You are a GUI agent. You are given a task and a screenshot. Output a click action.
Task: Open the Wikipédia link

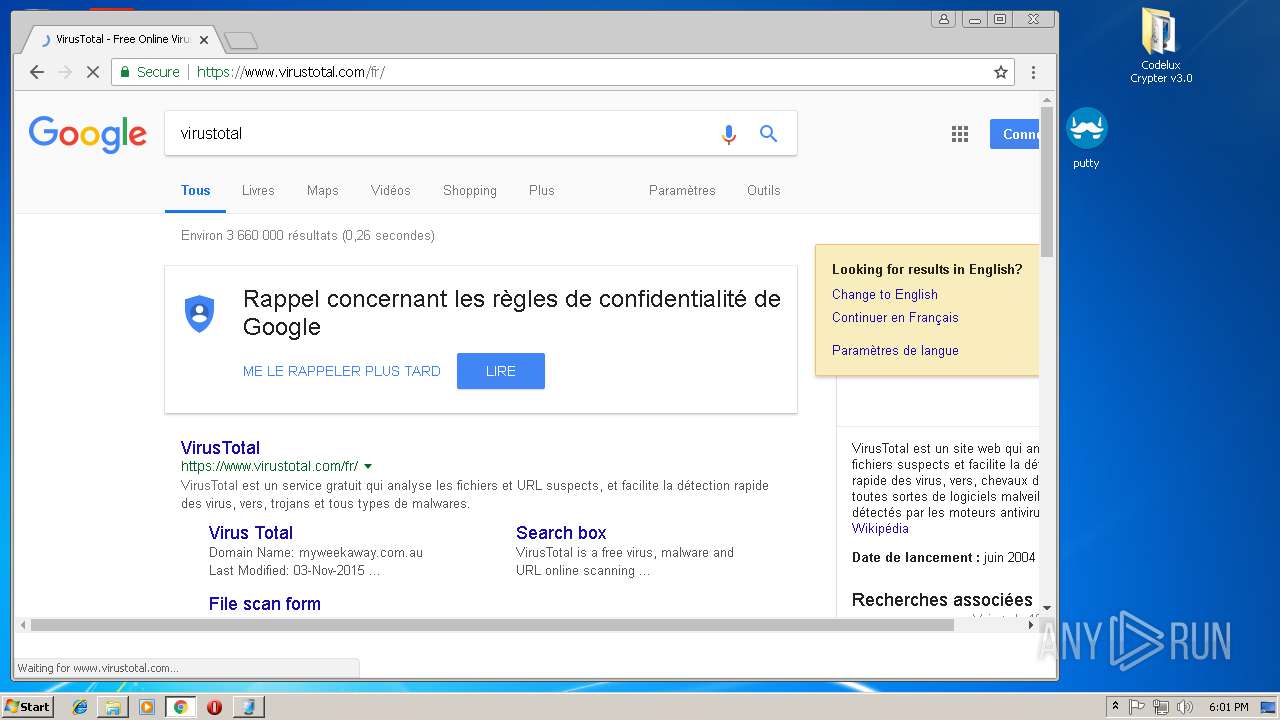880,528
